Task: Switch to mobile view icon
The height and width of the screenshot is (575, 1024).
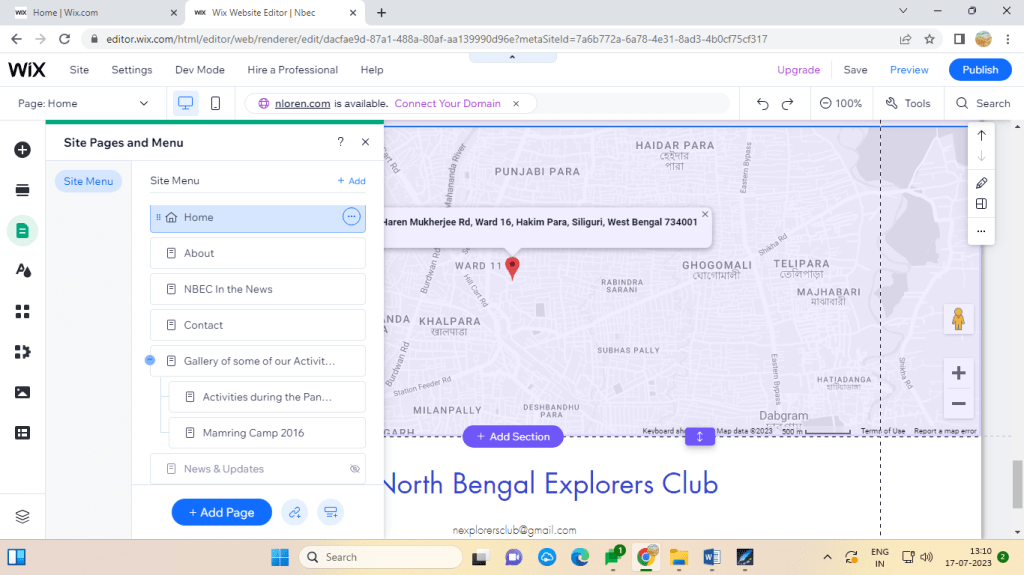Action: point(215,103)
